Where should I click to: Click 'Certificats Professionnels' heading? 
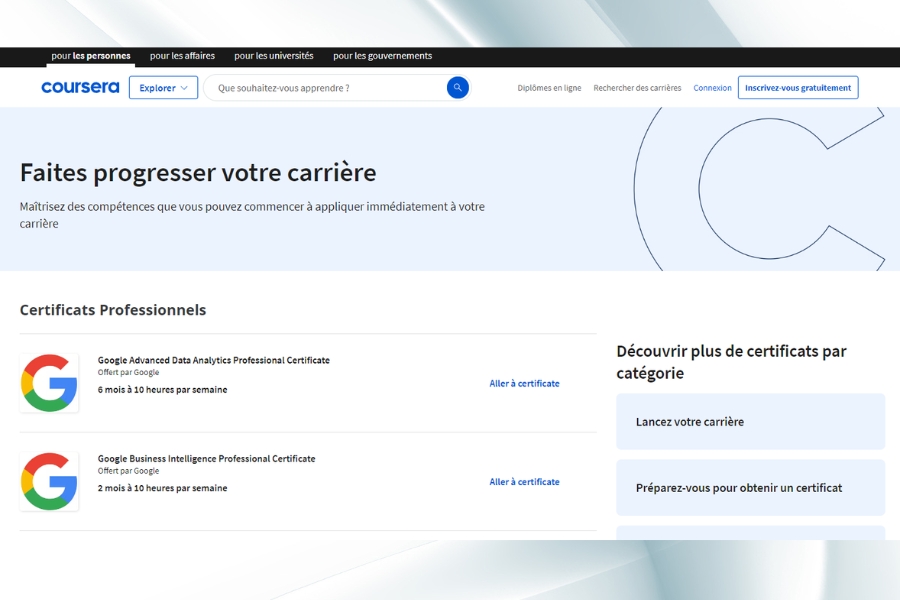click(113, 310)
